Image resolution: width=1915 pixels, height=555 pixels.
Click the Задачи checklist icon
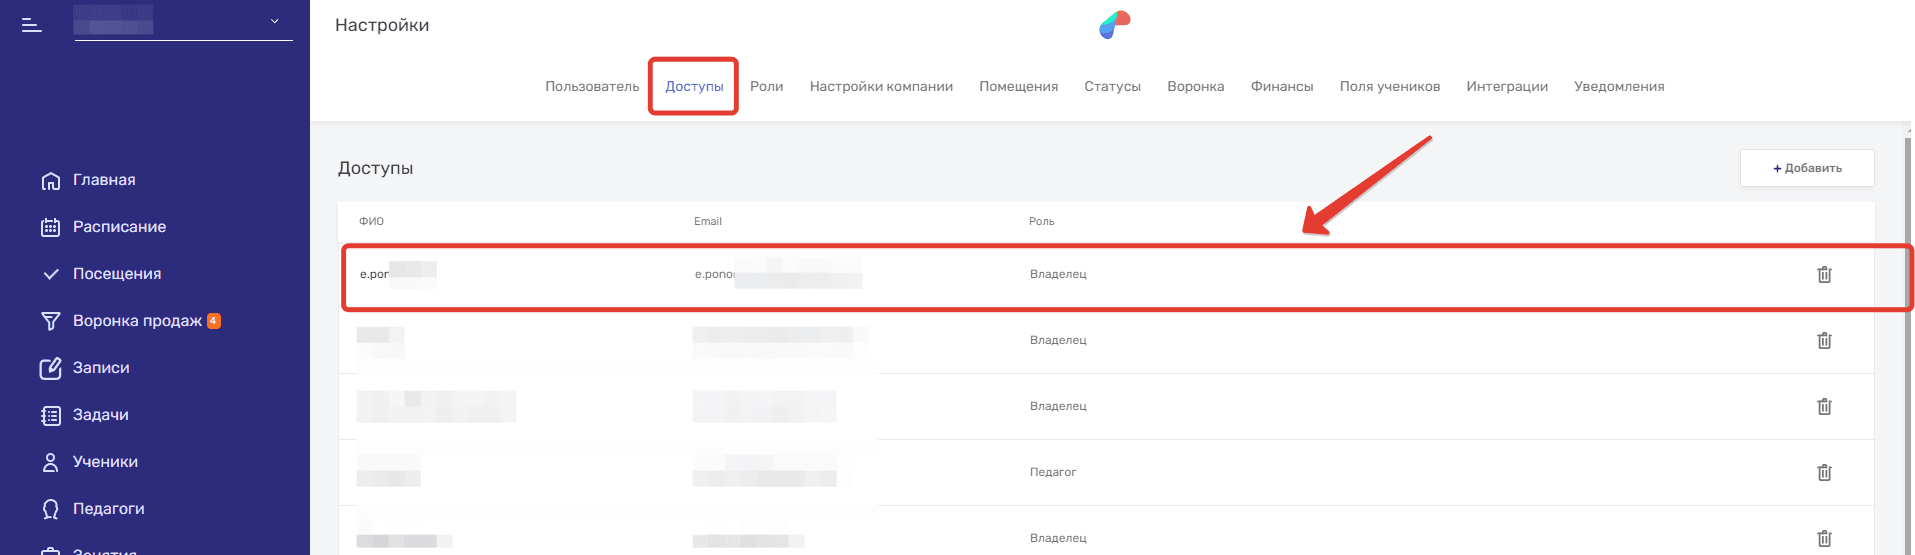pyautogui.click(x=51, y=415)
